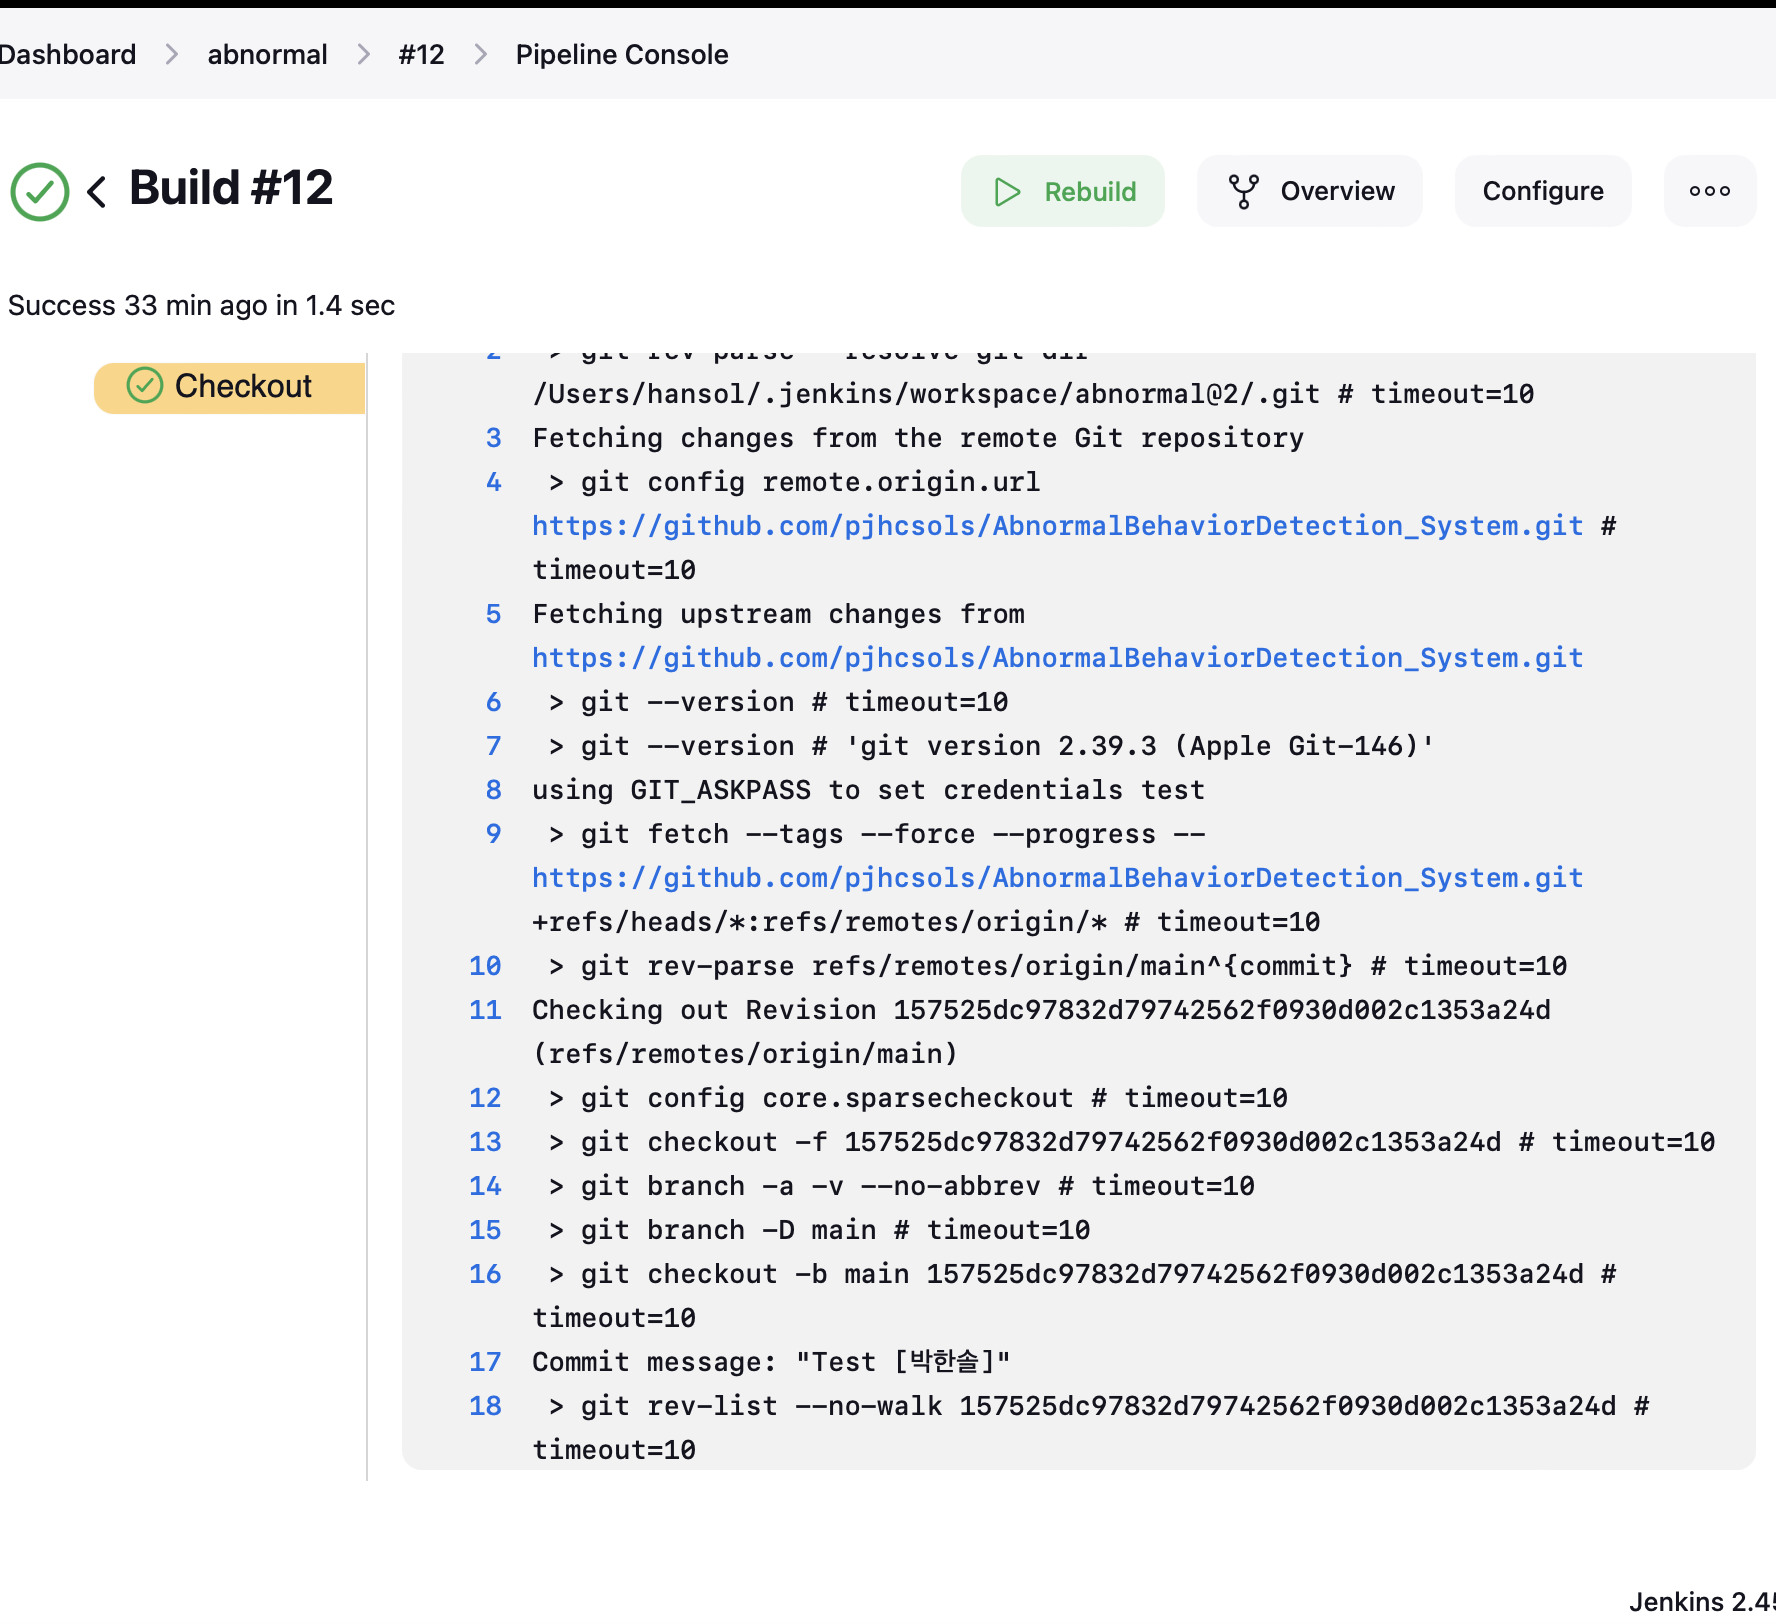Expand the chevron after abnormal breadcrumb
This screenshot has height=1624, width=1776.
coord(363,54)
